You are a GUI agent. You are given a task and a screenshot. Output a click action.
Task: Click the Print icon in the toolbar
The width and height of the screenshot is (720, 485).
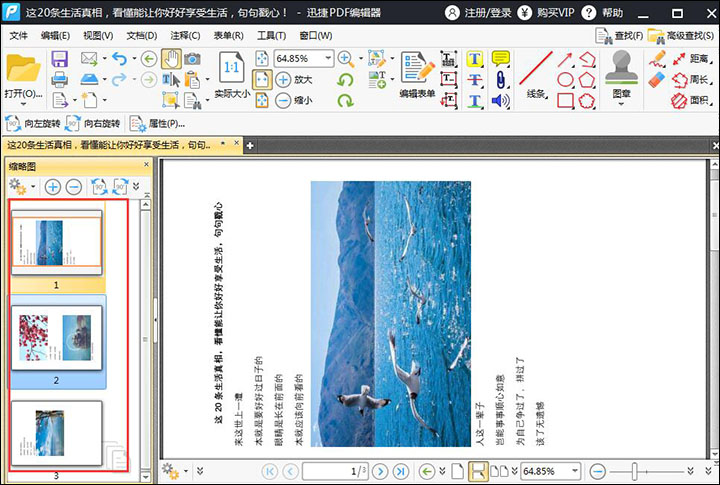59,79
